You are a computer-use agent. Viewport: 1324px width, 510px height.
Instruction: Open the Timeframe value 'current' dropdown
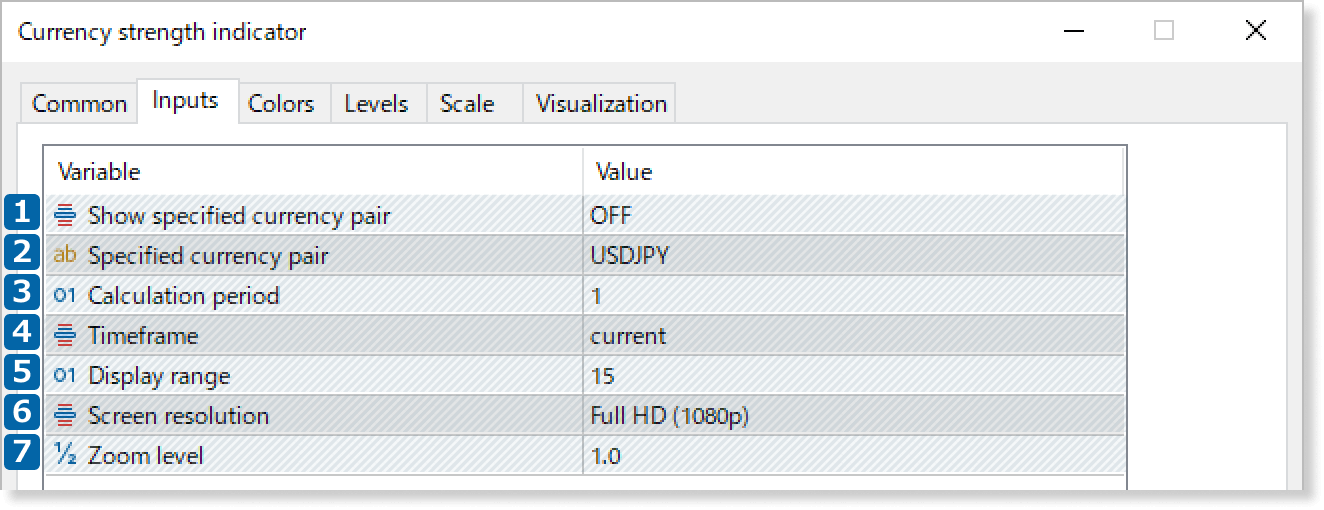[x=854, y=335]
